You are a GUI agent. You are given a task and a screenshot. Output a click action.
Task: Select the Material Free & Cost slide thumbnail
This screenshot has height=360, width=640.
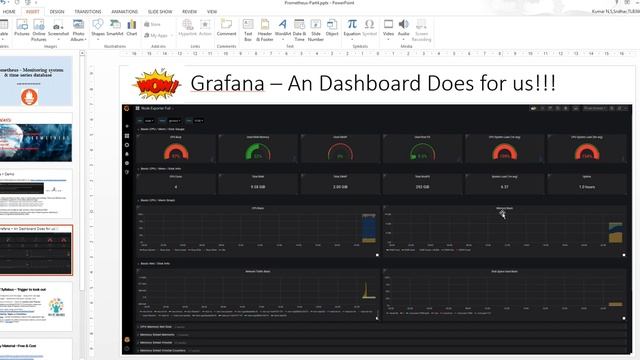click(x=36, y=349)
